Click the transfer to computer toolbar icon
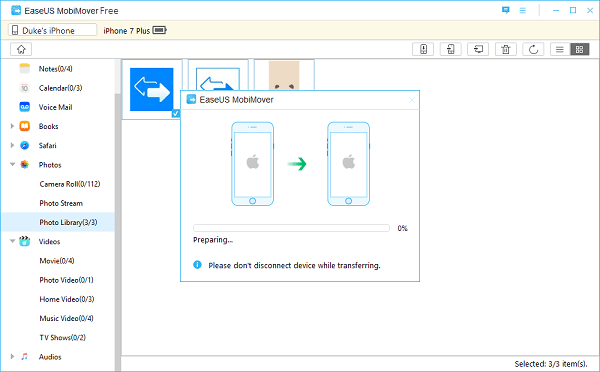600x372 pixels. click(x=478, y=49)
